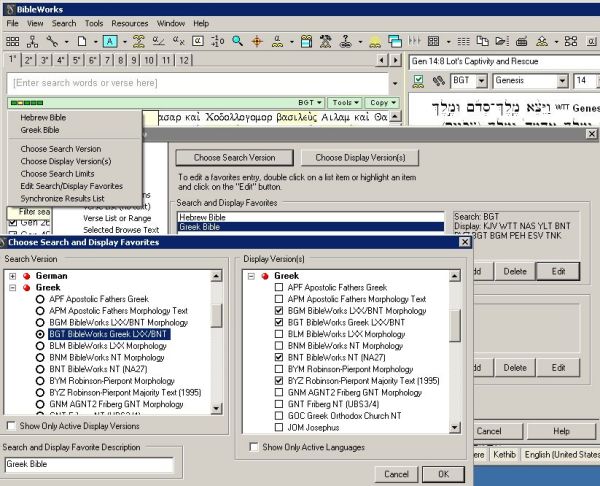The image size is (600, 486).
Task: Choose Synchronize Results List menu entry
Action: (62, 199)
